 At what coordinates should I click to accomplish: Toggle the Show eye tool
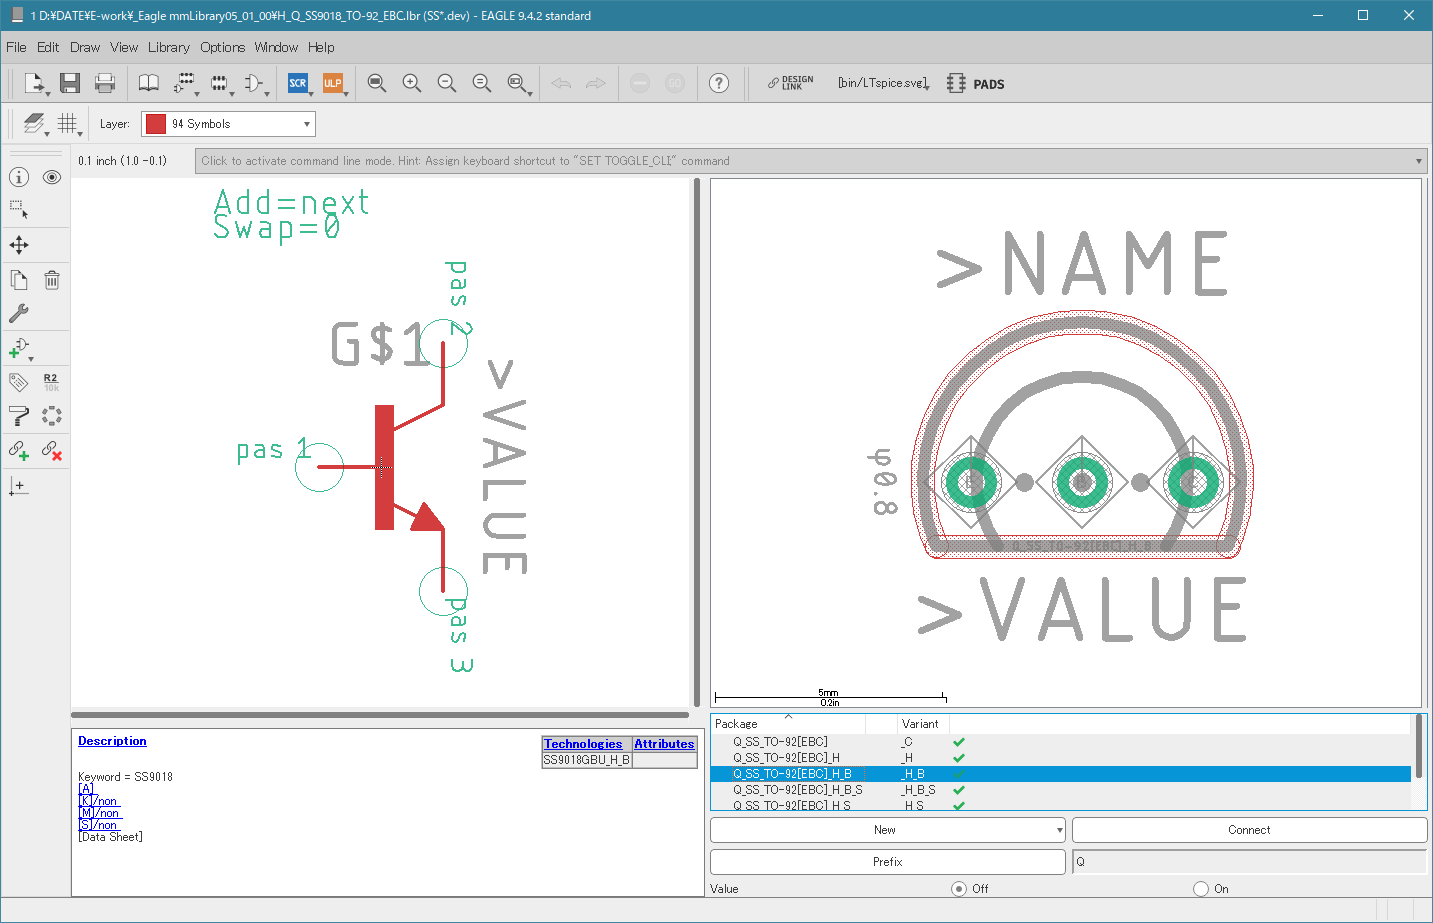52,177
